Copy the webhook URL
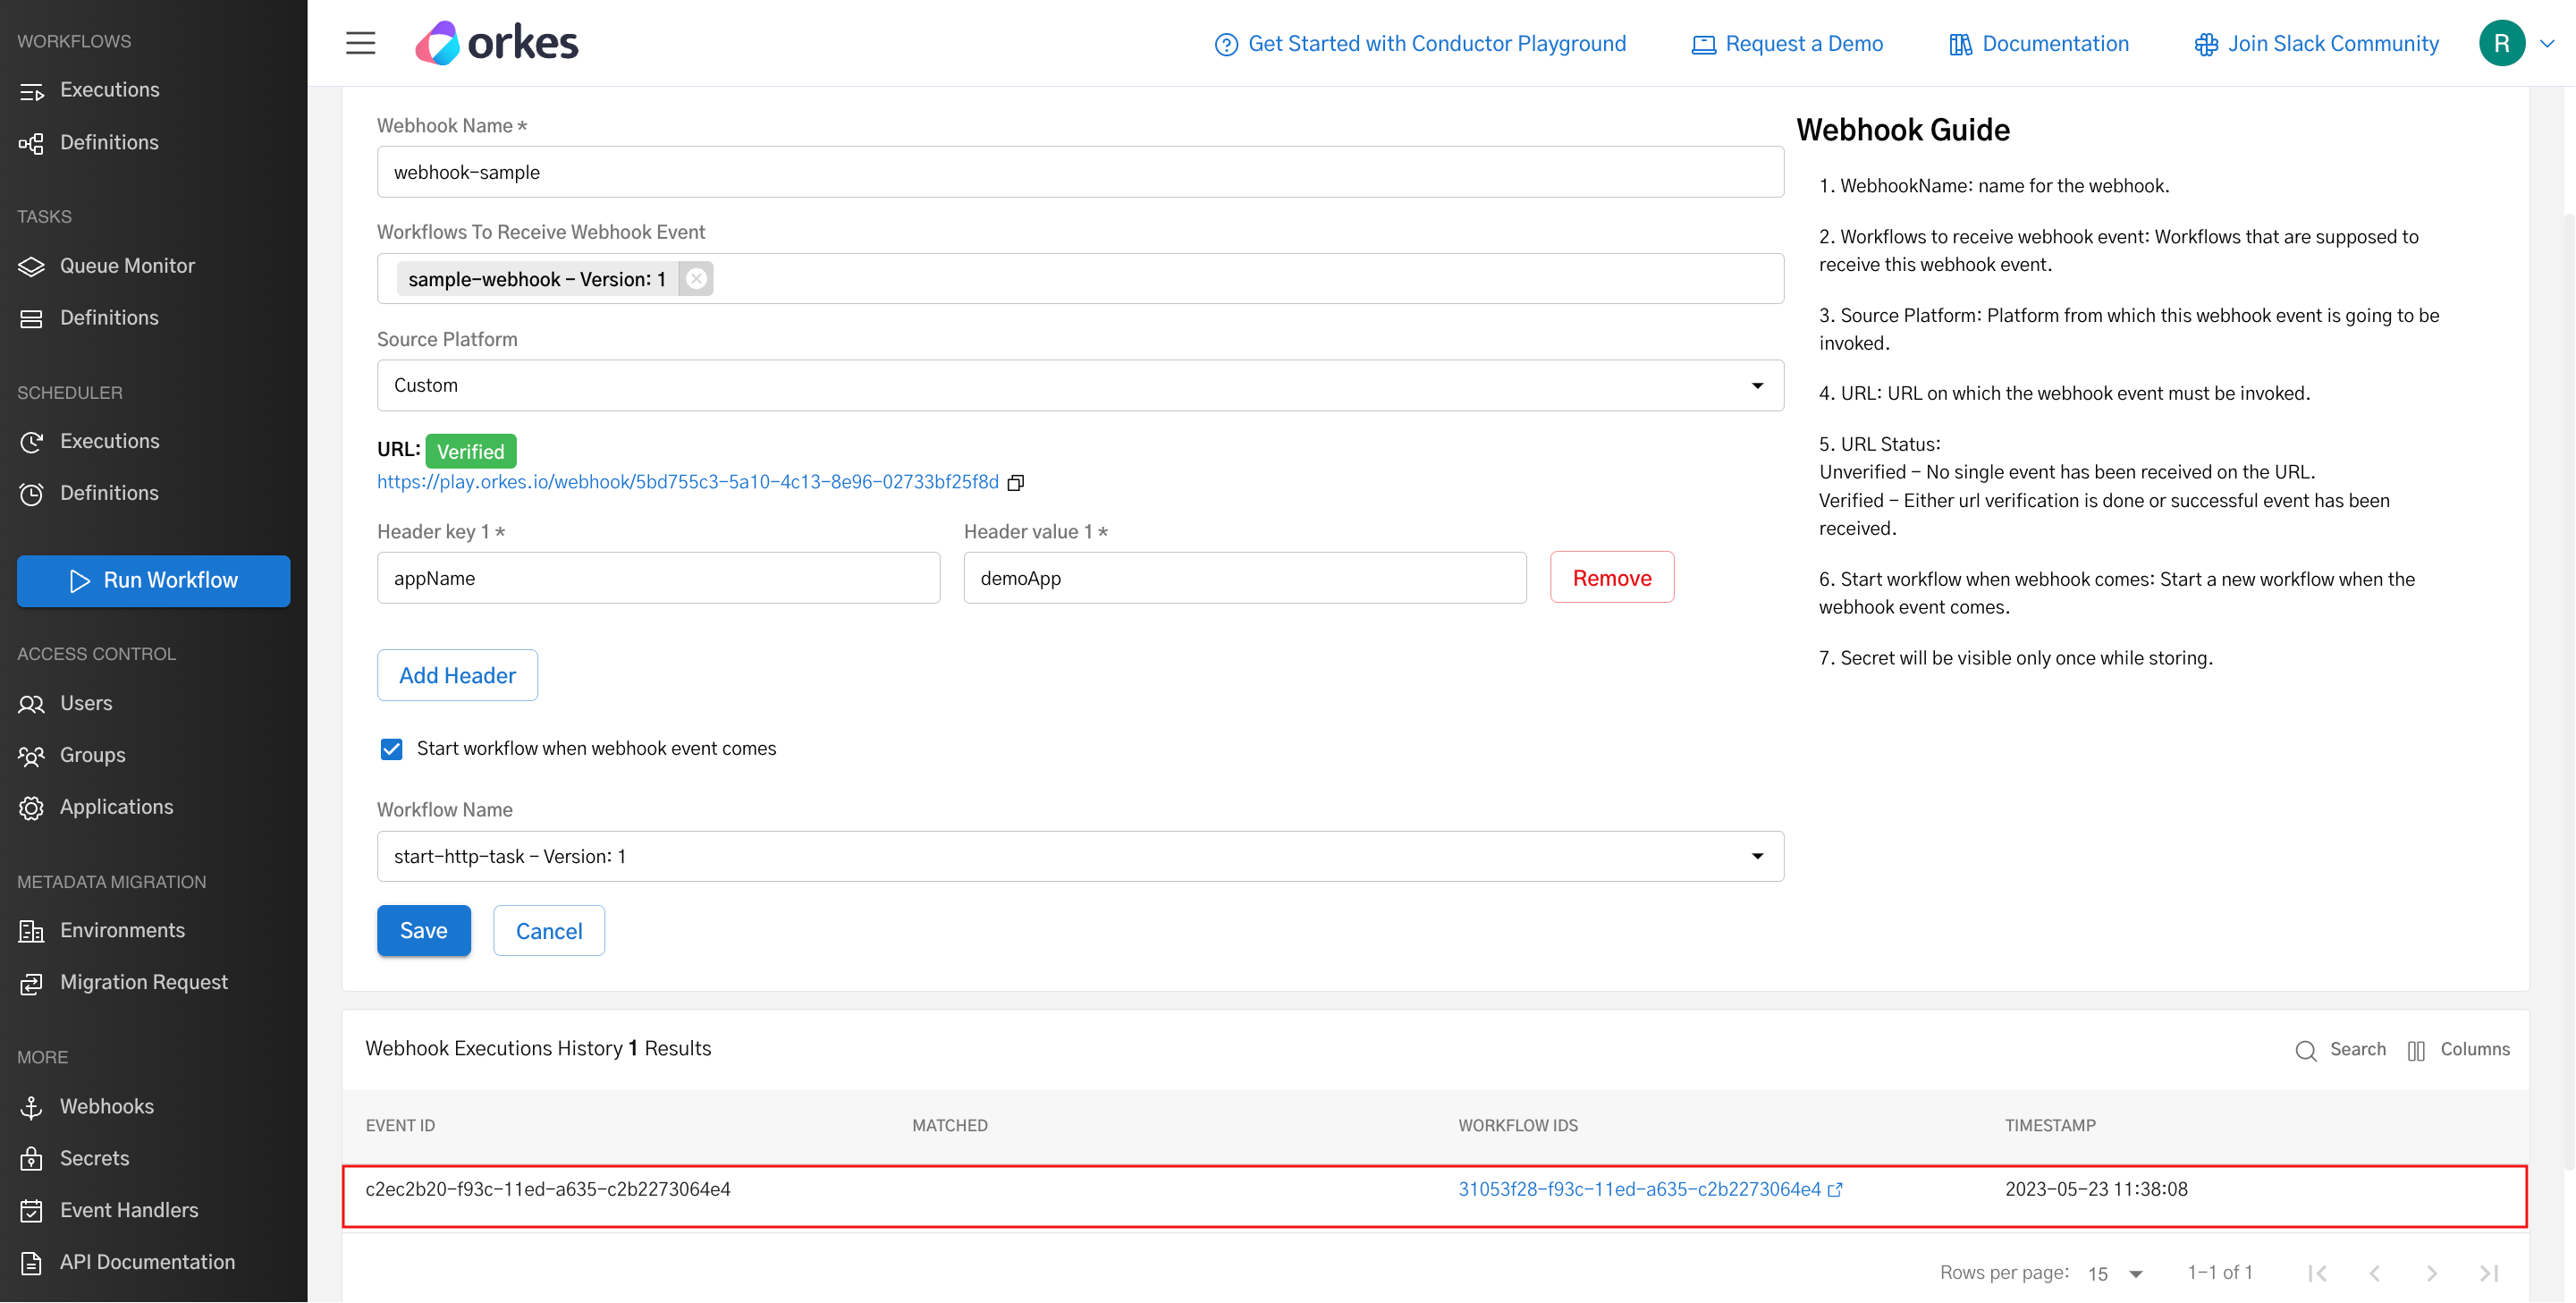 click(x=1016, y=482)
